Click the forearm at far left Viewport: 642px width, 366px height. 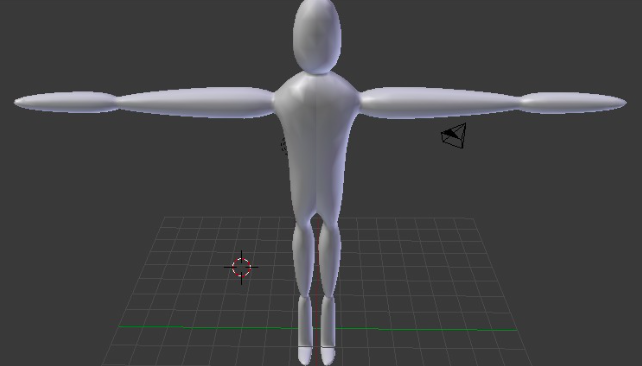click(67, 102)
